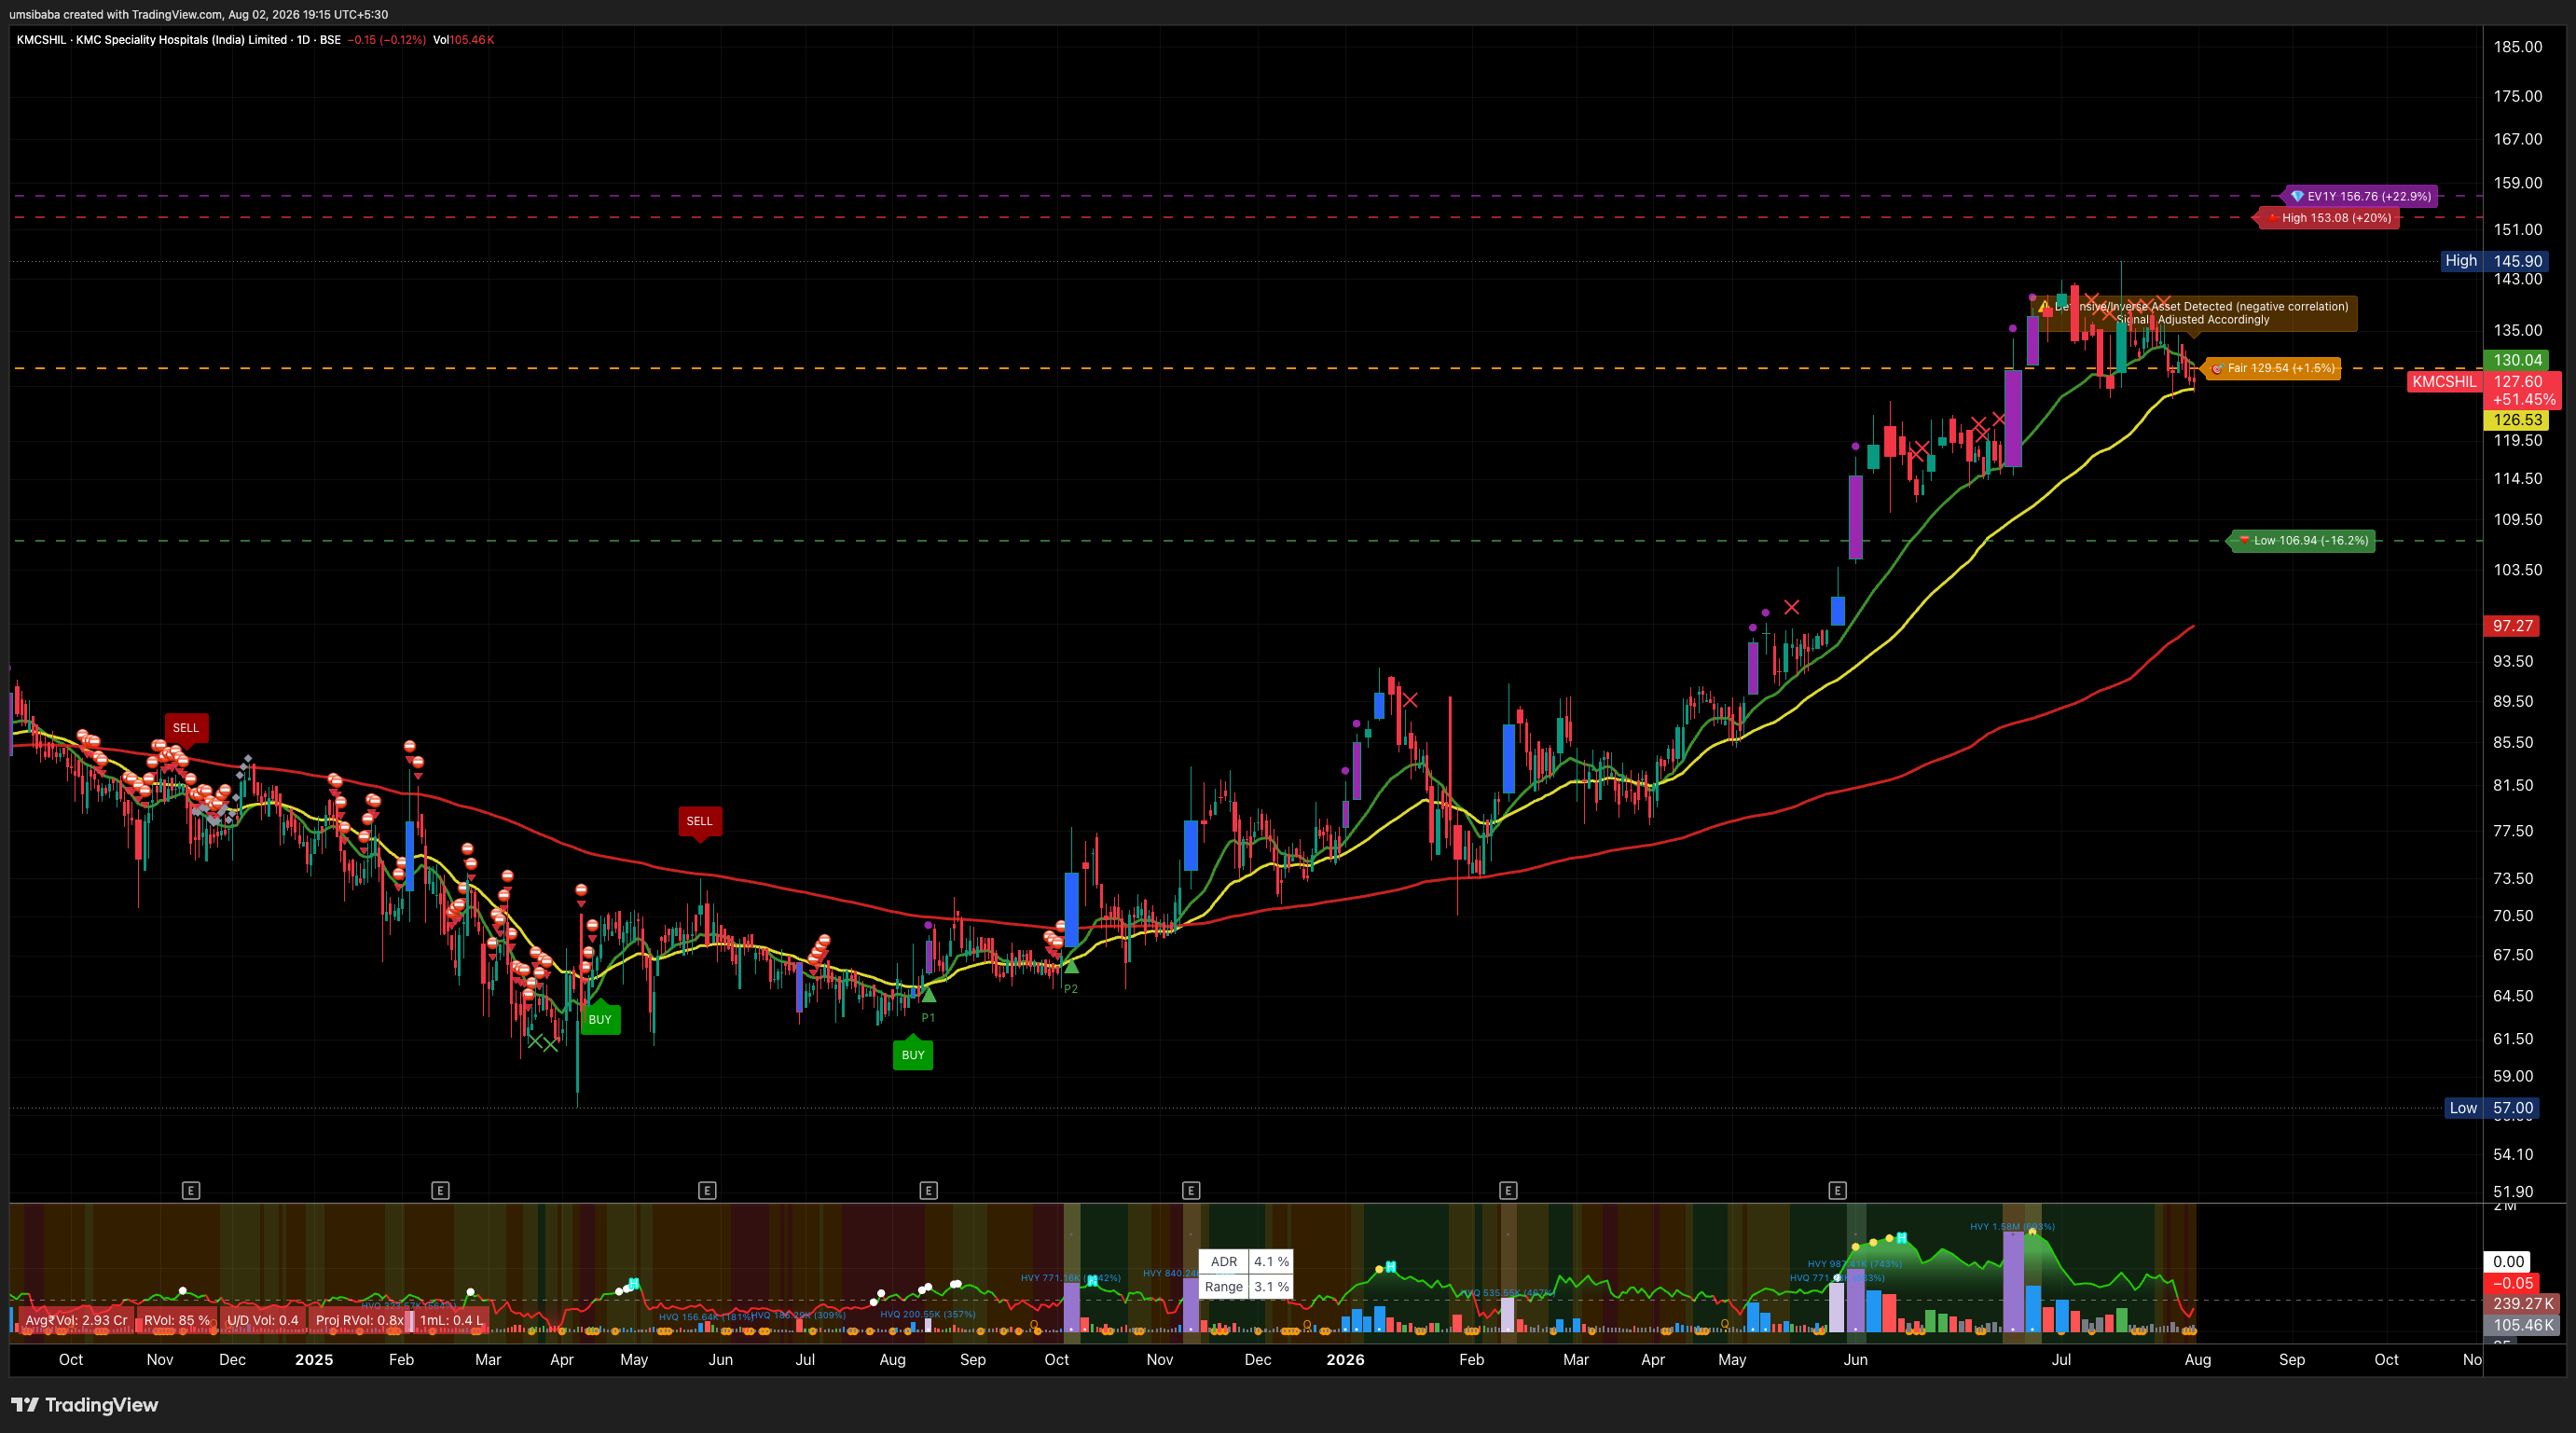Viewport: 2576px width, 1433px height.
Task: Click the leftmost earnings E marker
Action: pos(191,1190)
